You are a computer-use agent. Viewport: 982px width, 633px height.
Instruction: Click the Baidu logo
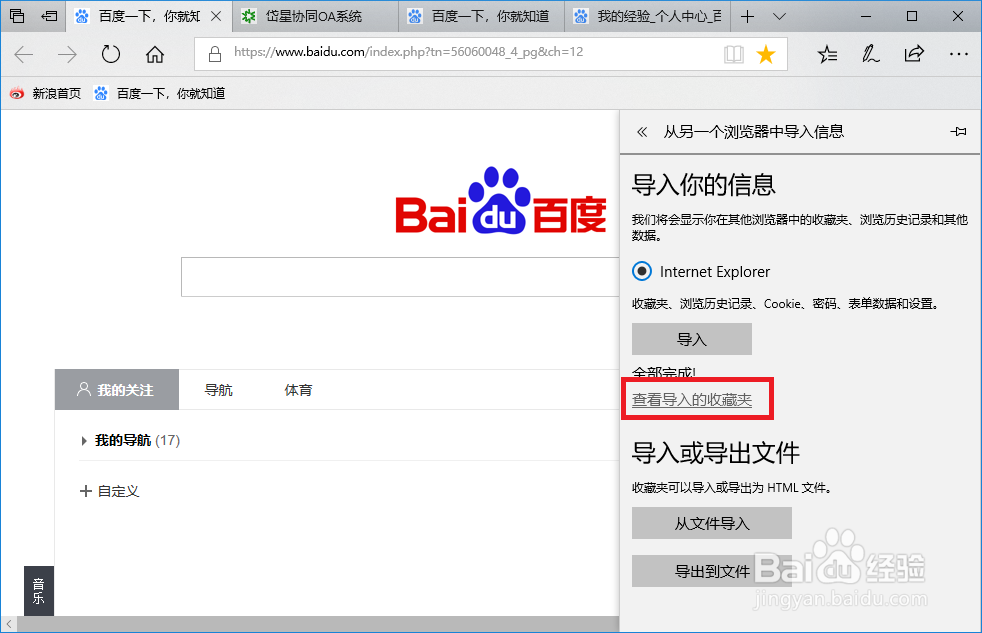(x=500, y=201)
